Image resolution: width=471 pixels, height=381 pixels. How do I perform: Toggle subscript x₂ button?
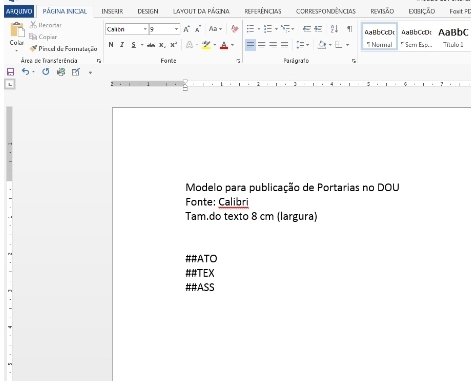pyautogui.click(x=162, y=45)
